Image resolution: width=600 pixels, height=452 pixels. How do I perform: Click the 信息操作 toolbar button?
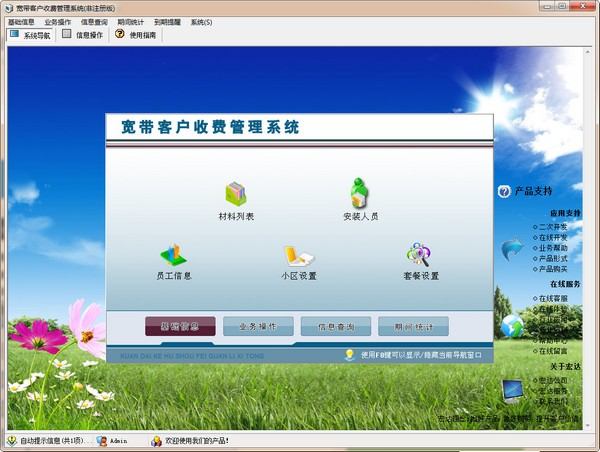pos(82,34)
